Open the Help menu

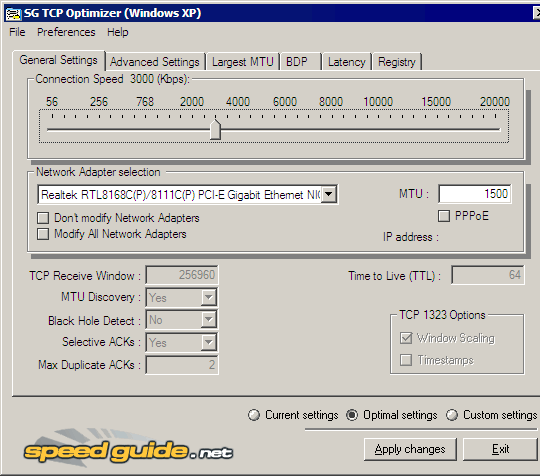pyautogui.click(x=118, y=32)
